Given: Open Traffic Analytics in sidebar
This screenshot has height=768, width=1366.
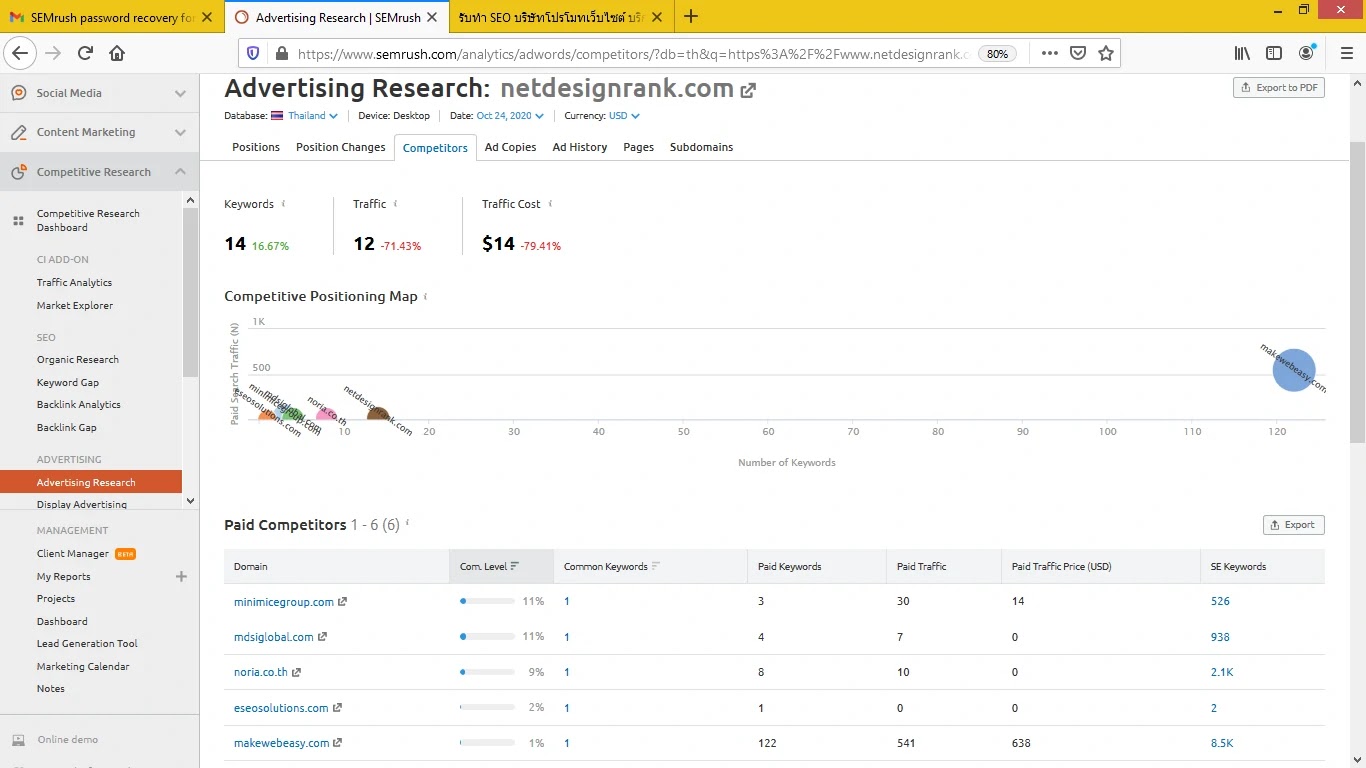Looking at the screenshot, I should coord(74,283).
